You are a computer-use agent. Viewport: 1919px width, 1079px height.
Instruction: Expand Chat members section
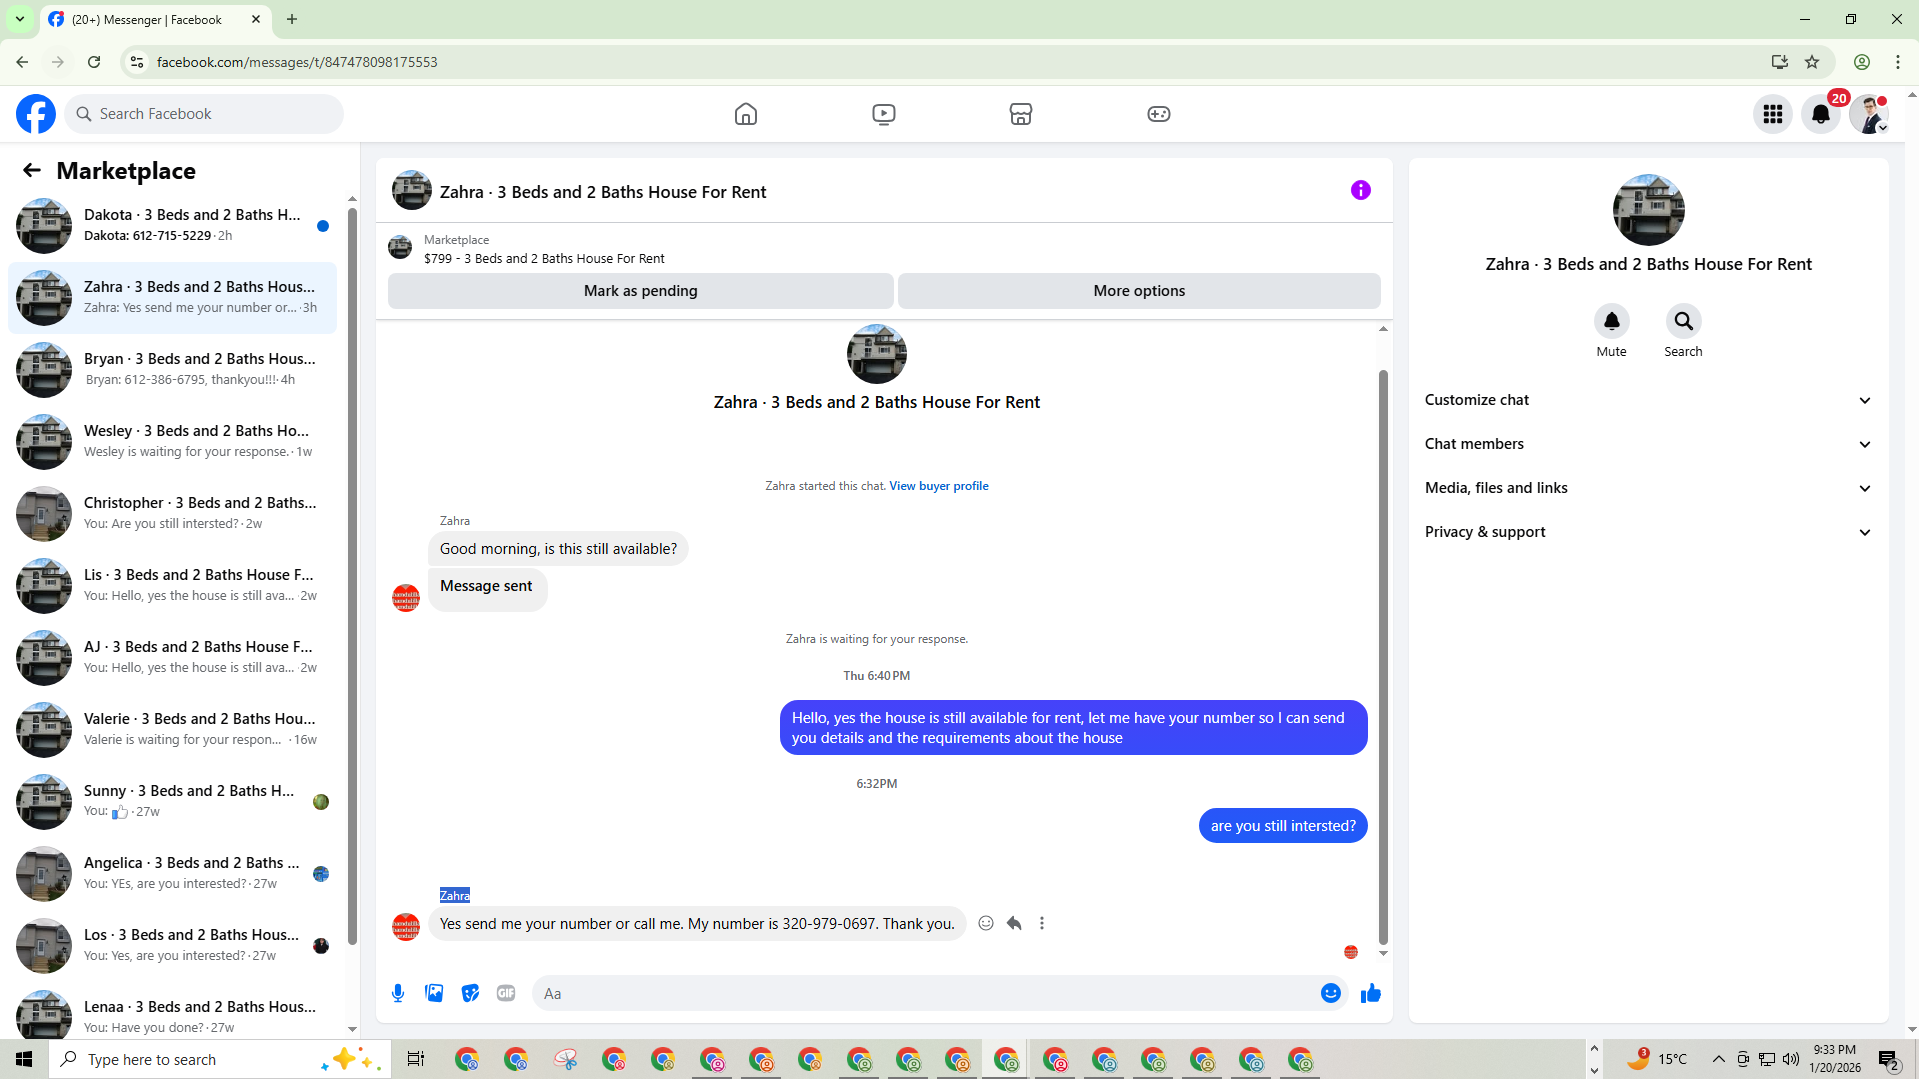[x=1648, y=444]
